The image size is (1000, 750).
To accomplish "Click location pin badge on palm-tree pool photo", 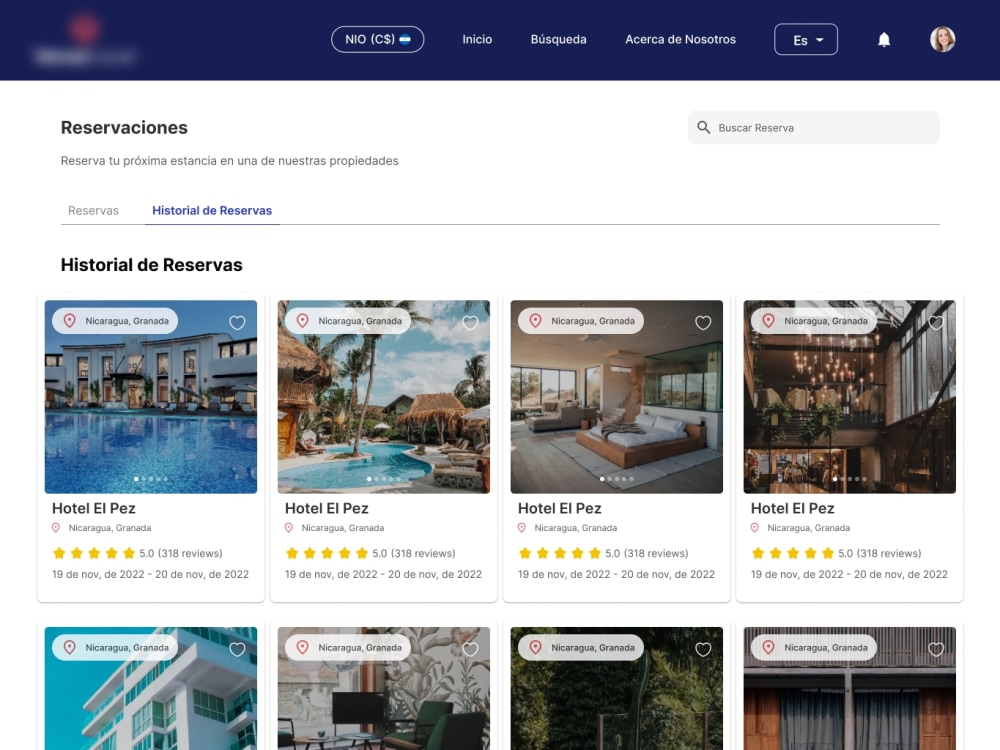I will pos(348,321).
